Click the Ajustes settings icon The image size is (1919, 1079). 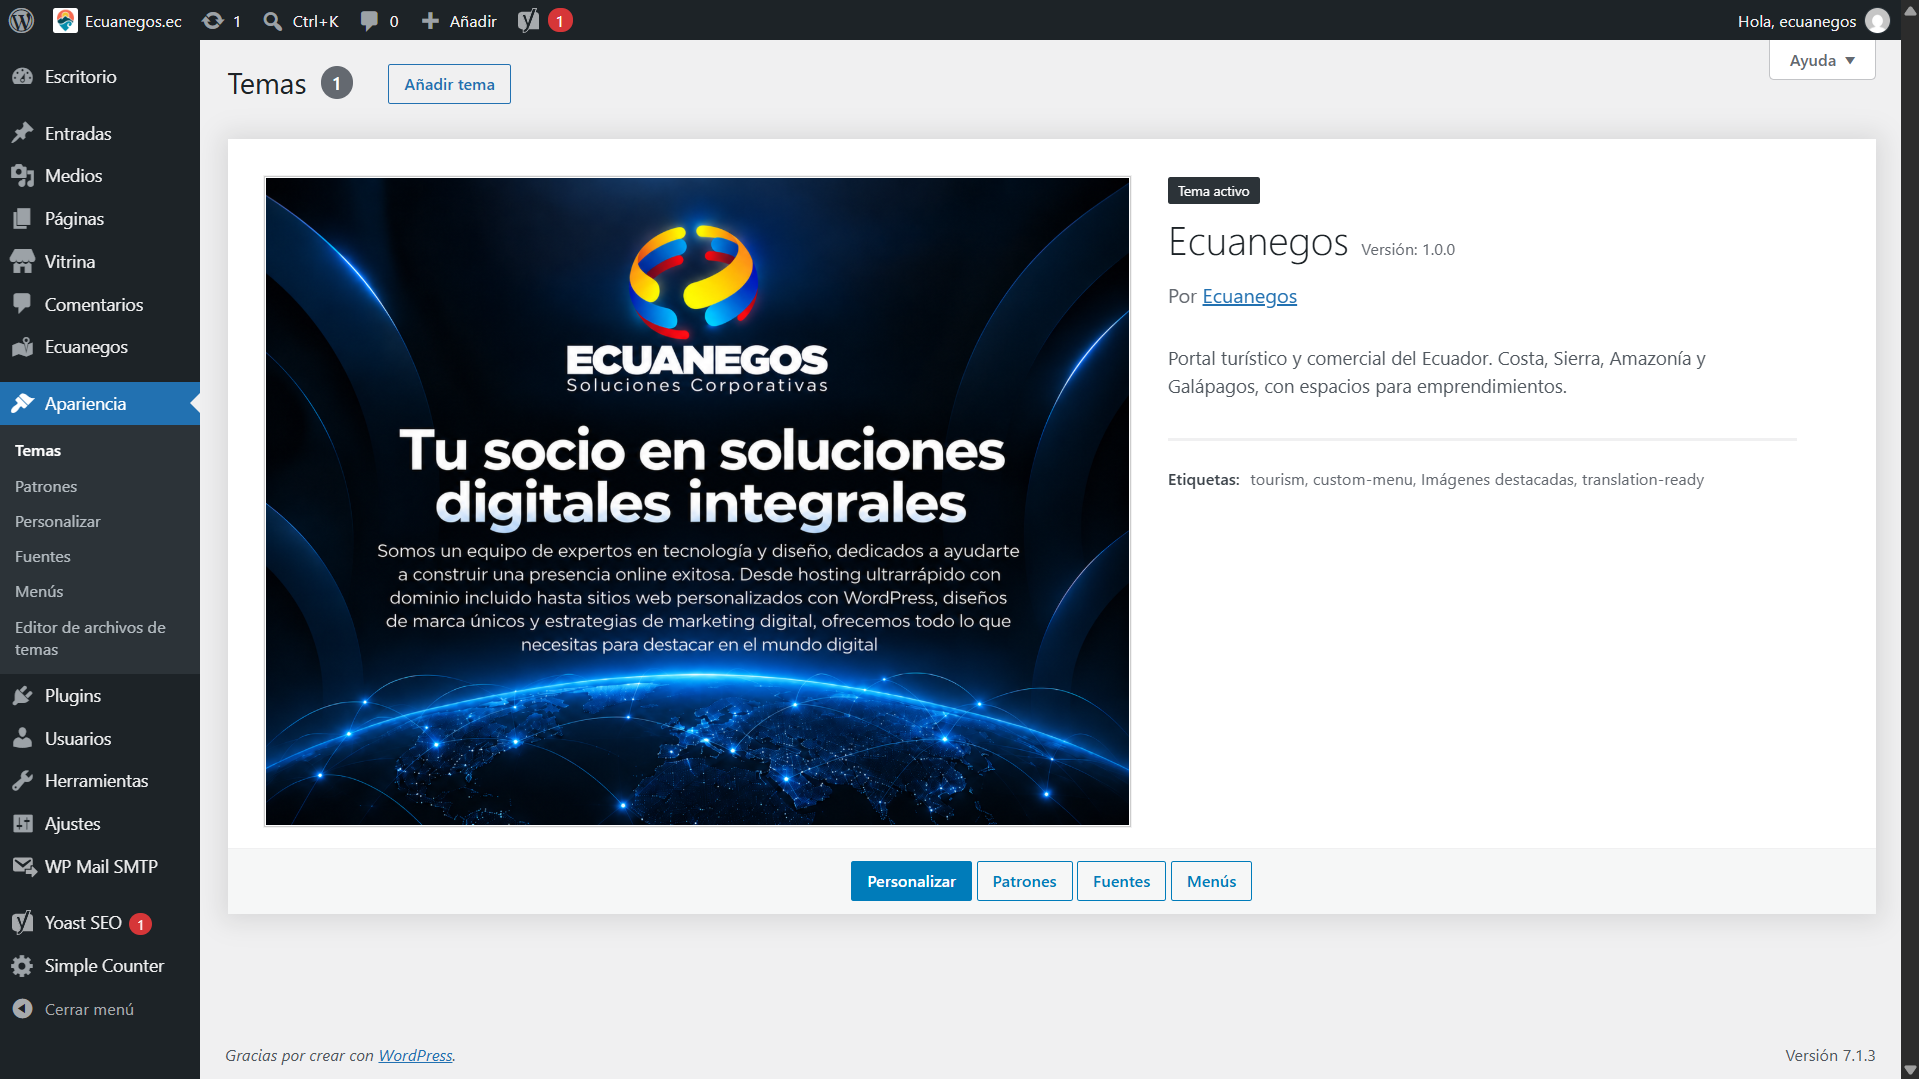click(x=22, y=824)
